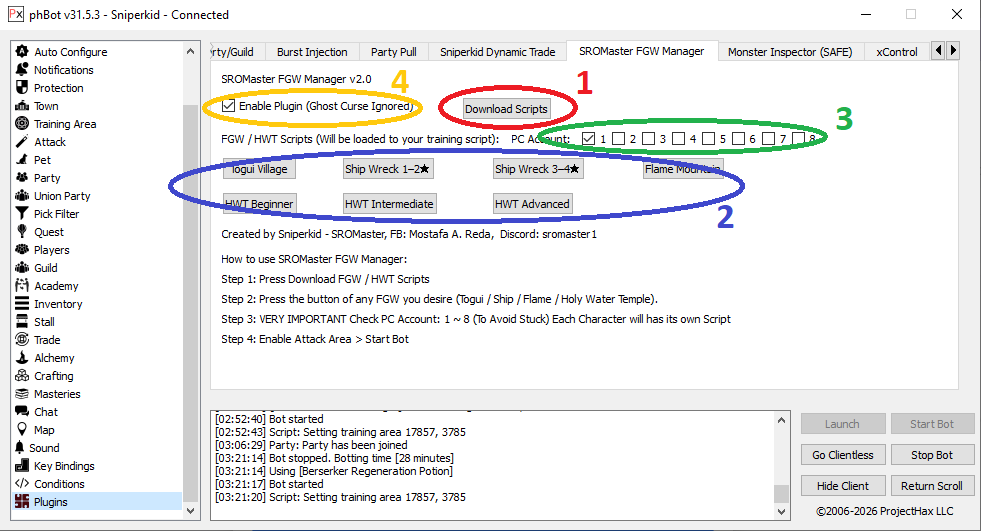This screenshot has width=981, height=531.
Task: Go to Training Area settings
Action: point(65,124)
